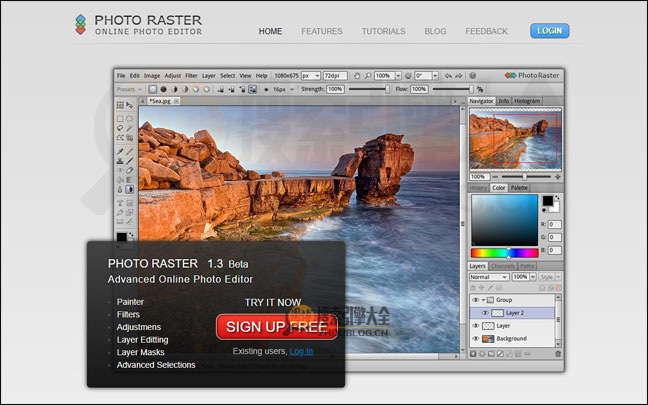Switch to the Palette tab
648x405 pixels.
point(519,188)
